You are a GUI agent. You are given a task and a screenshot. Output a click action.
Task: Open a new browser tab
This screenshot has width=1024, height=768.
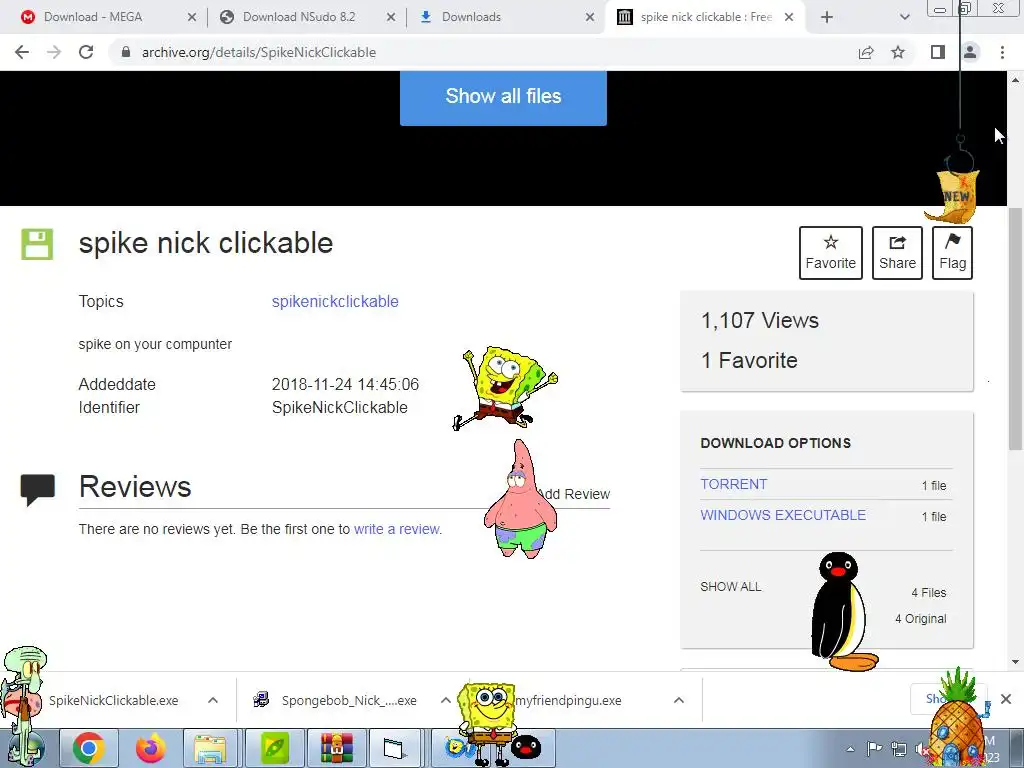827,17
